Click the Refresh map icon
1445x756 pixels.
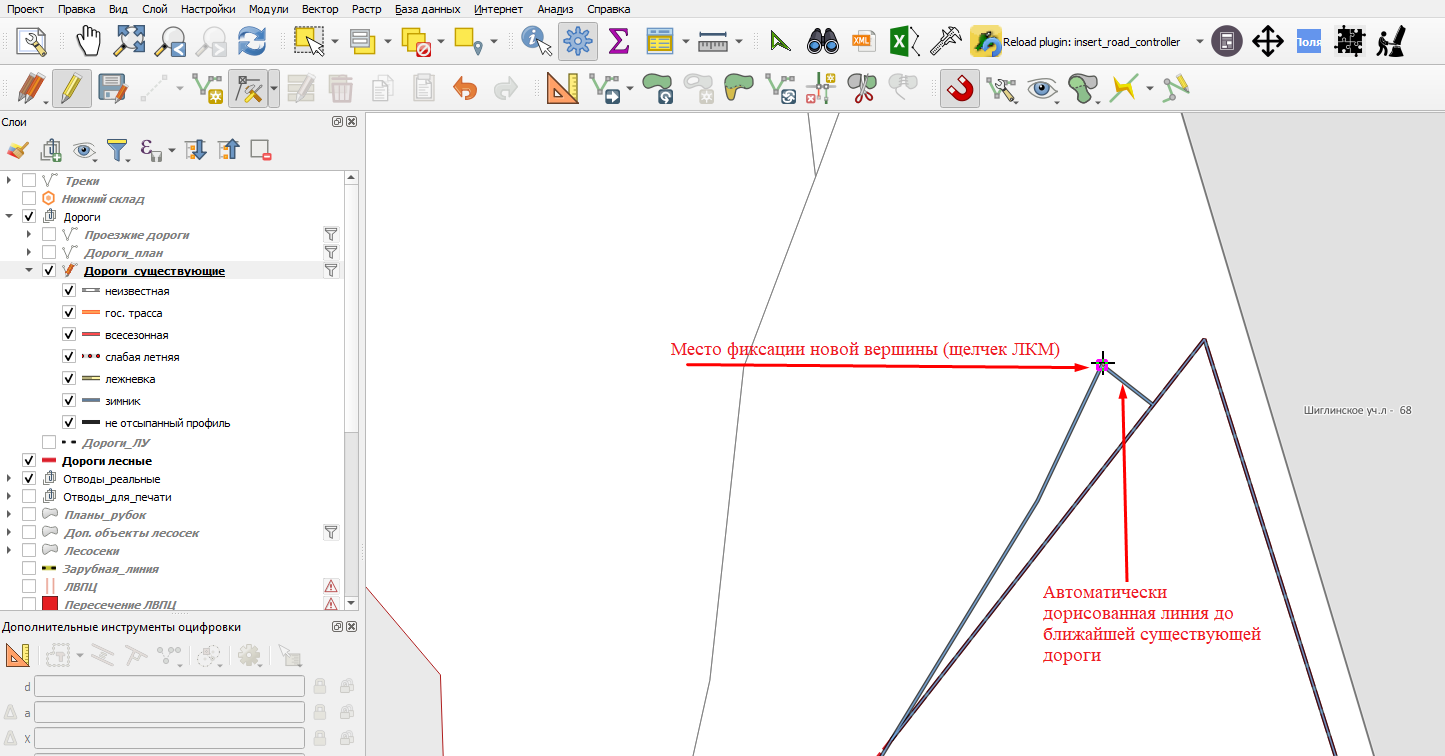click(x=251, y=42)
